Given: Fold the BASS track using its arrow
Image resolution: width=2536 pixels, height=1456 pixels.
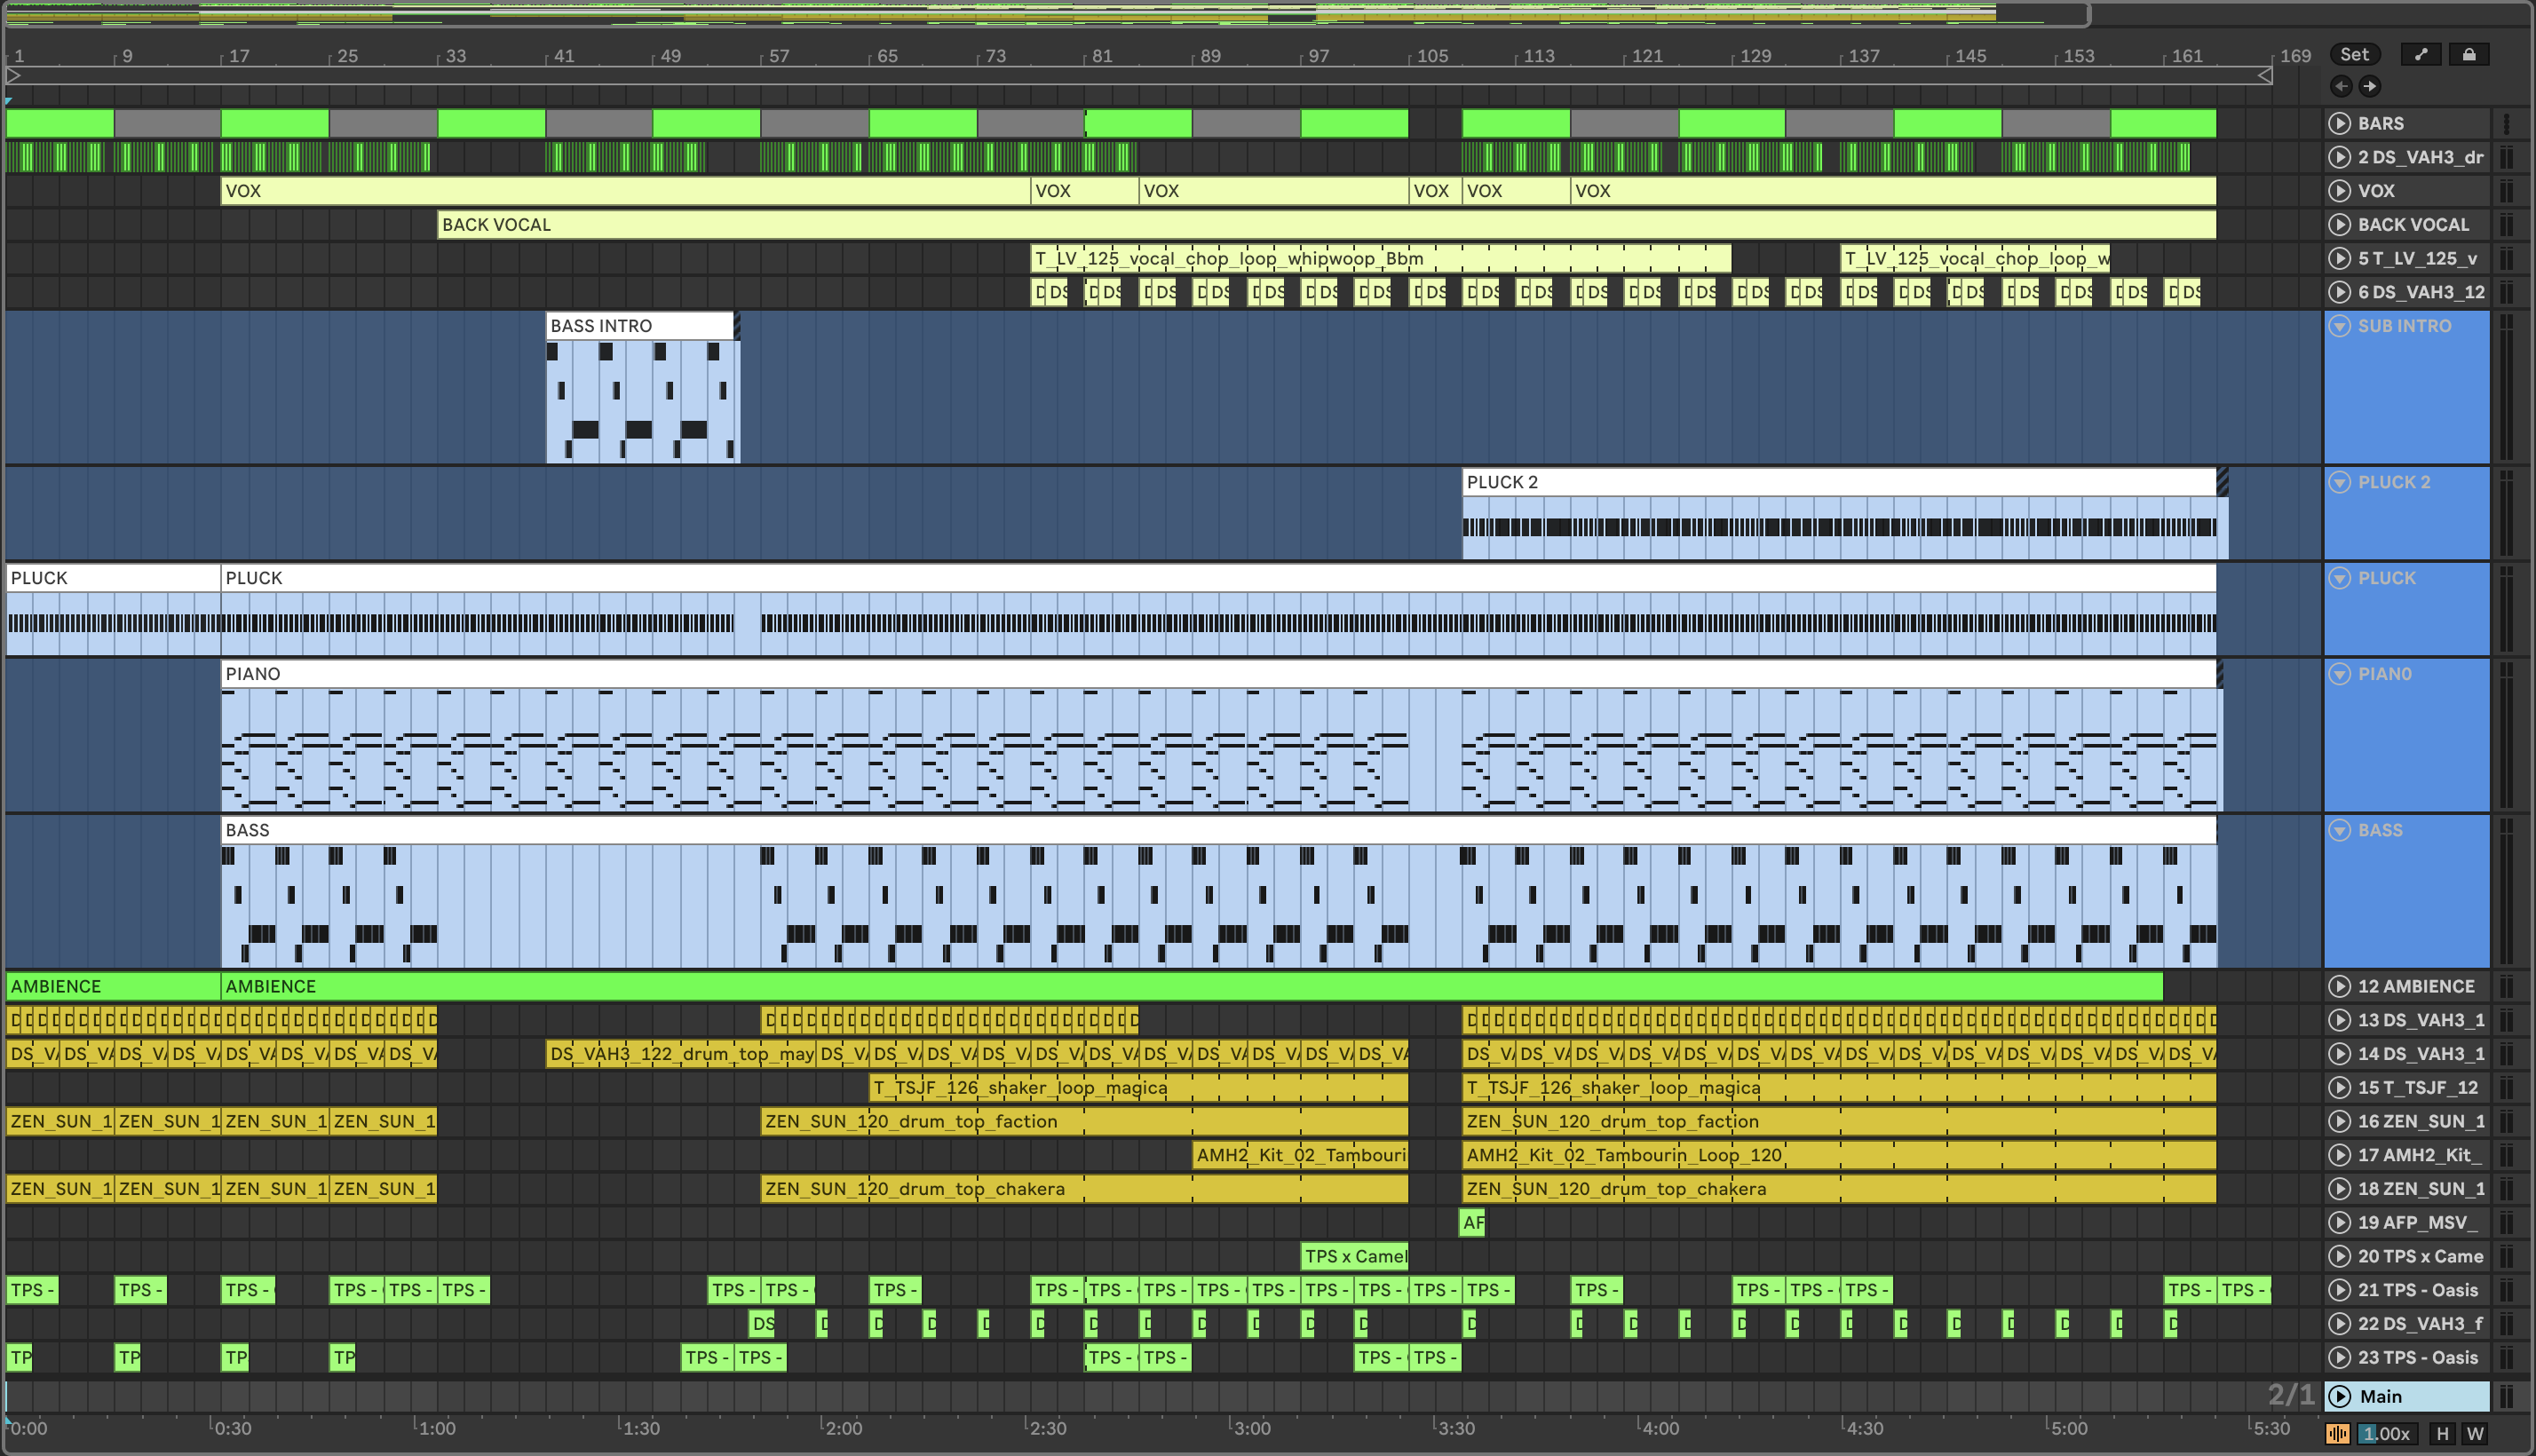Looking at the screenshot, I should [2339, 830].
